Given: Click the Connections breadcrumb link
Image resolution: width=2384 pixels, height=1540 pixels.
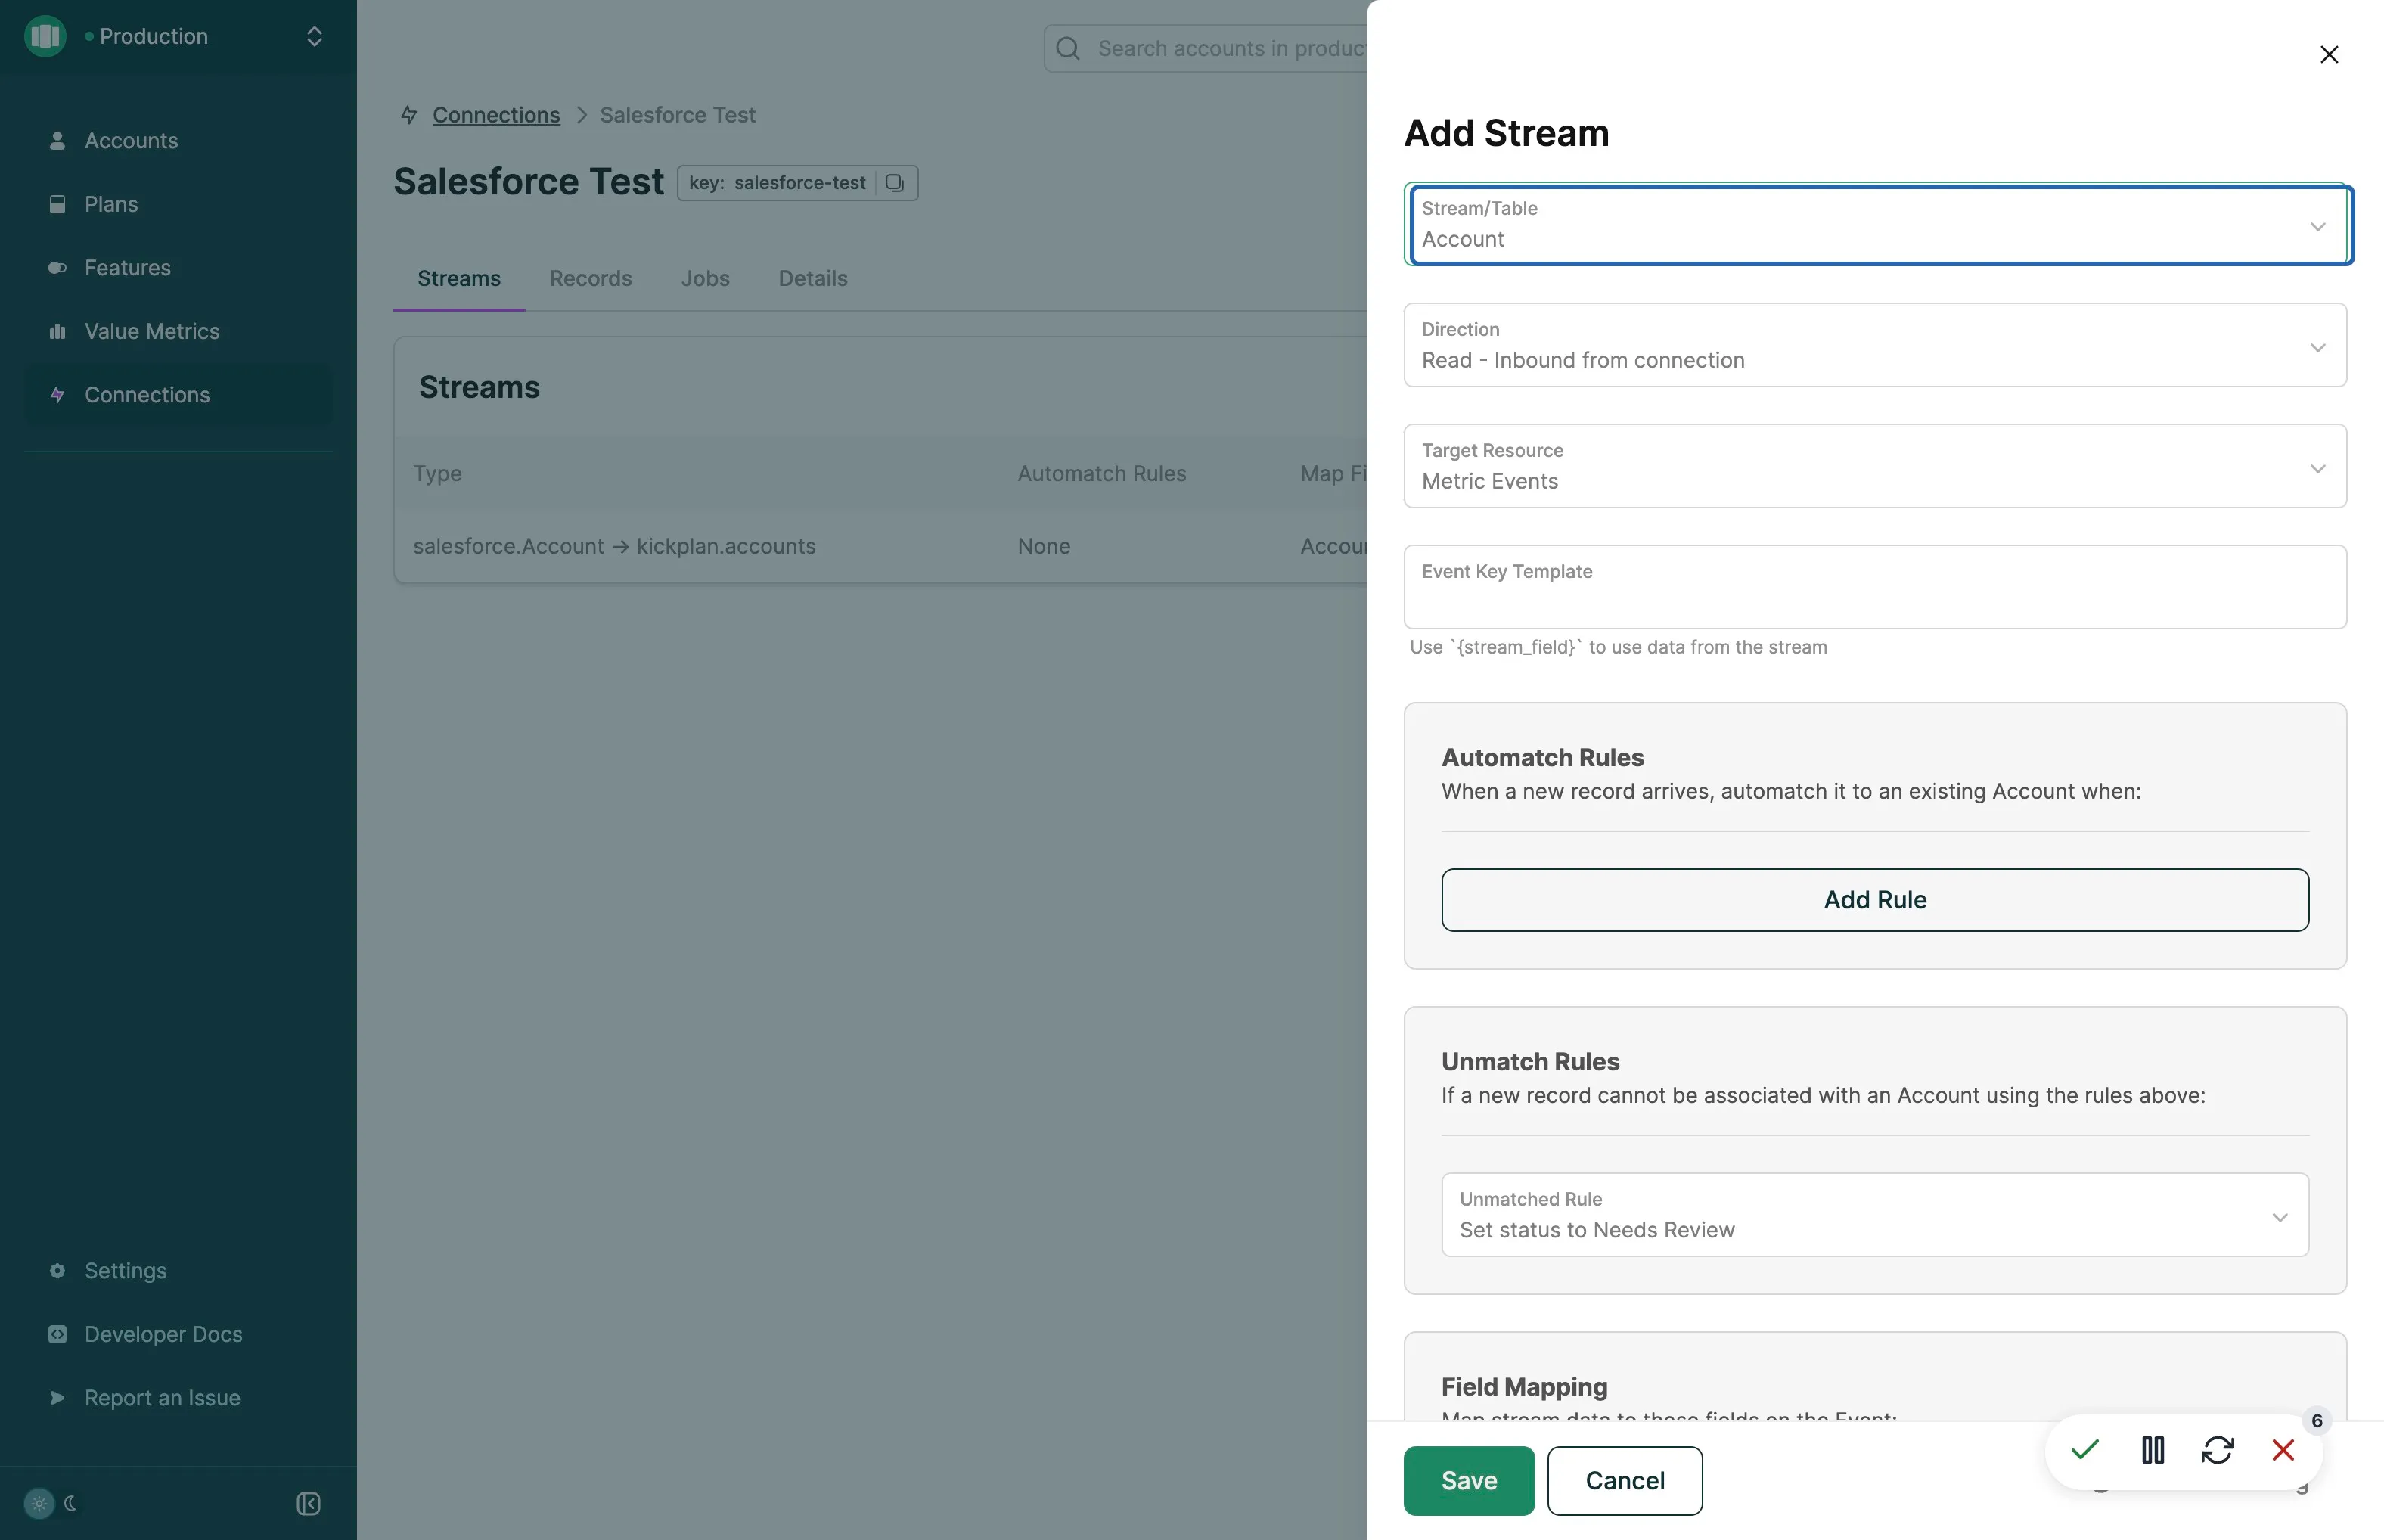Looking at the screenshot, I should click(x=496, y=115).
